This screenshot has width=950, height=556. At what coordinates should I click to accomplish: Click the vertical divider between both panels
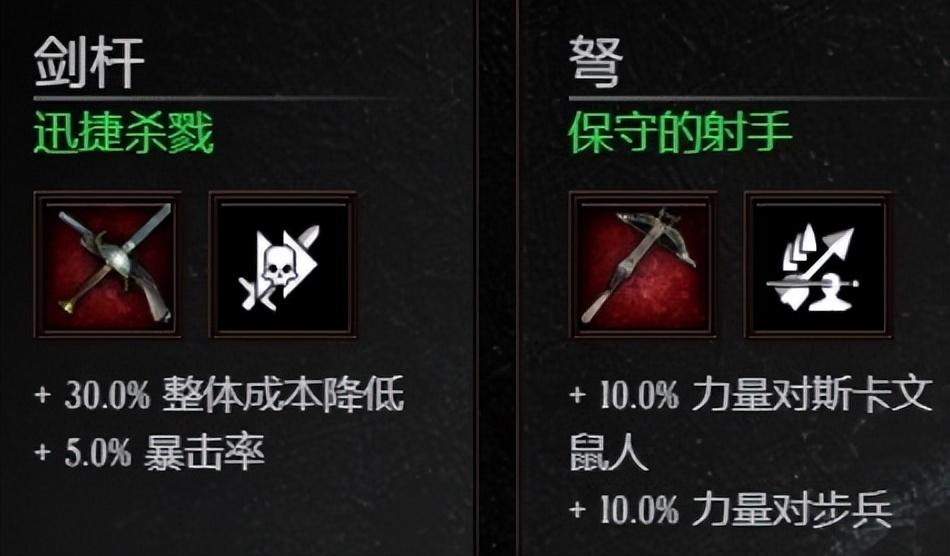click(497, 278)
